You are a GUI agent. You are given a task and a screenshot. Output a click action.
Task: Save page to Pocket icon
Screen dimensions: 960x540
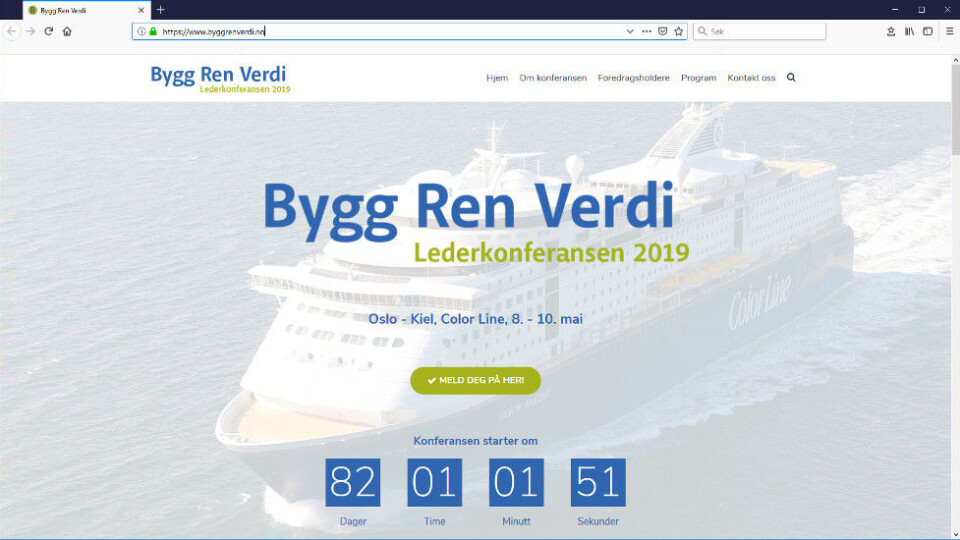662,31
